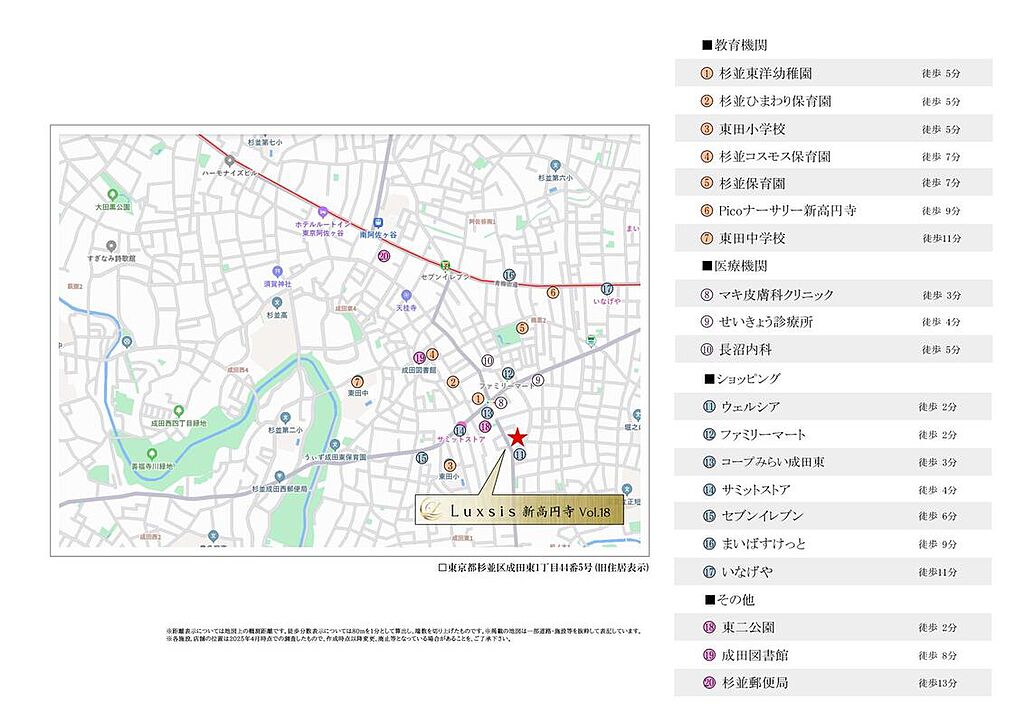Click the red star property marker on map
The width and height of the screenshot is (1024, 723).
pos(517,437)
